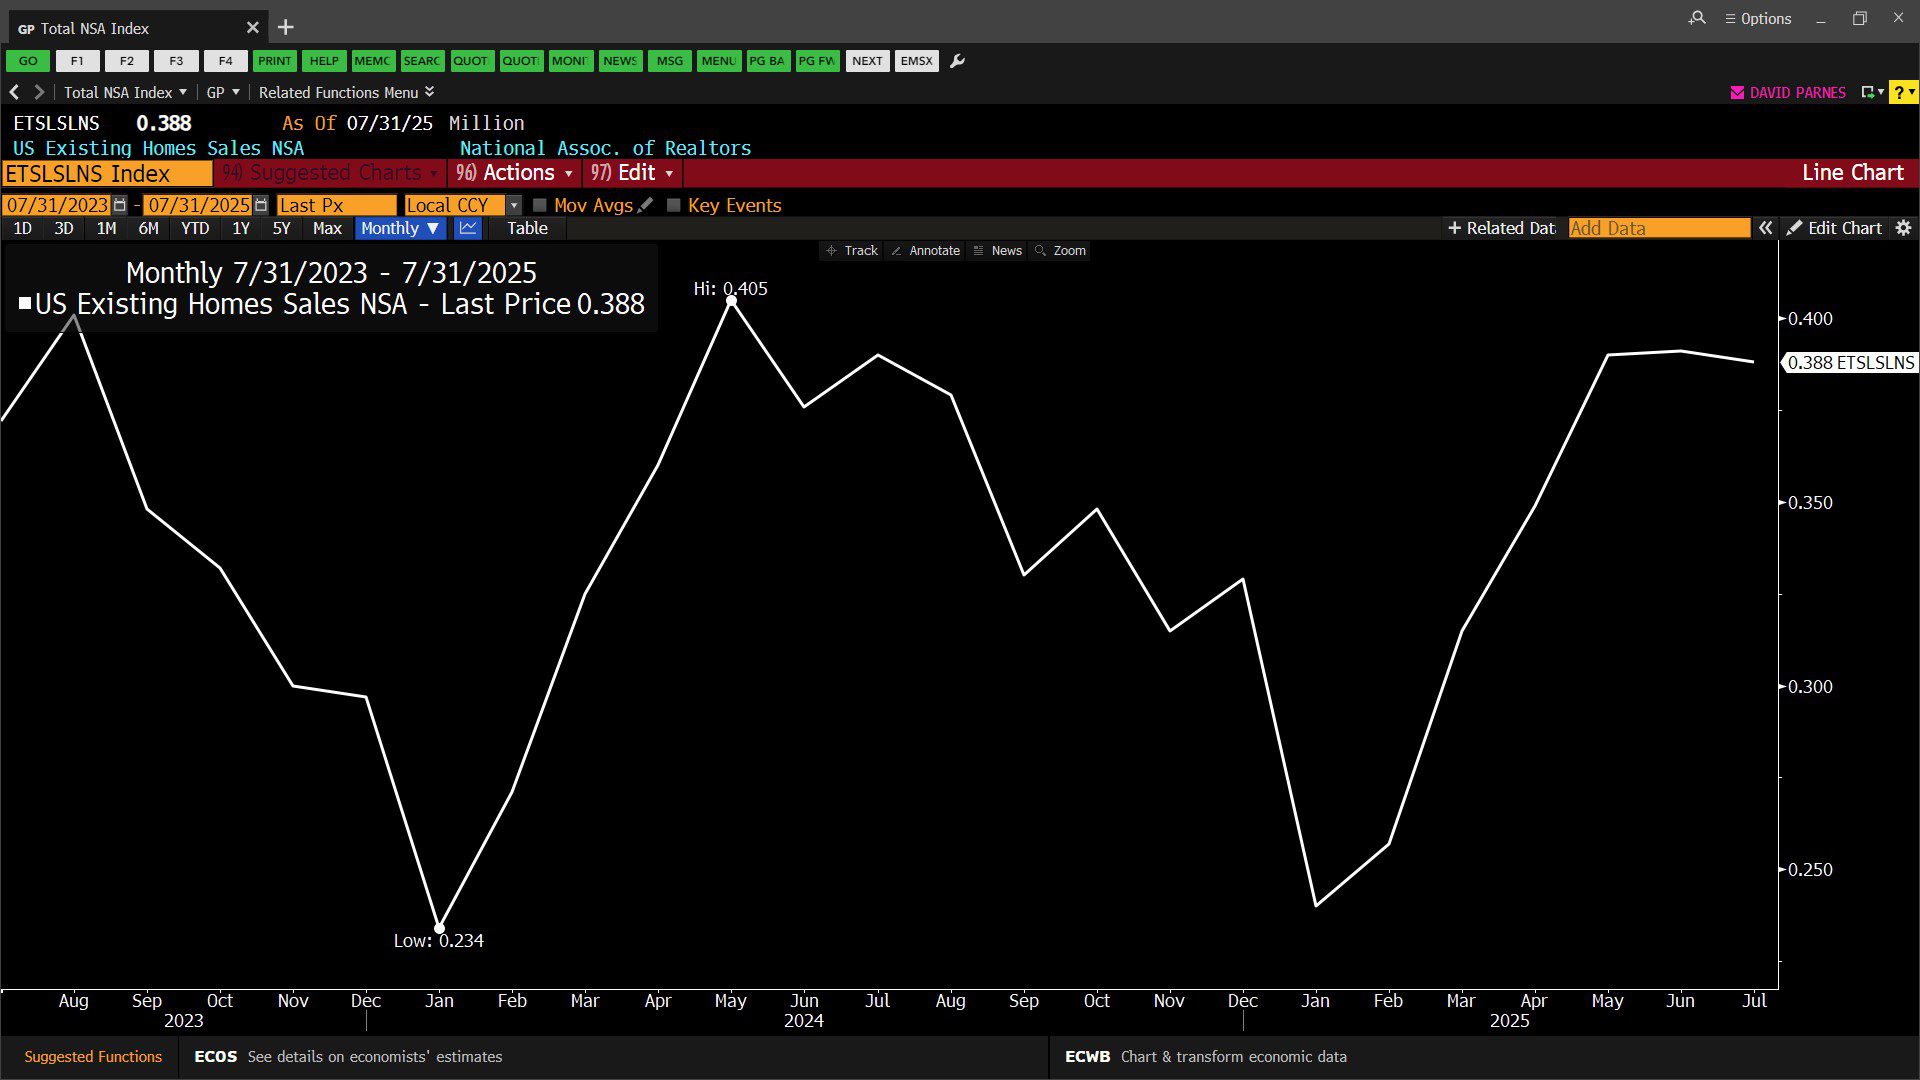Image resolution: width=1920 pixels, height=1080 pixels.
Task: Open chart settings gear icon
Action: (1903, 228)
